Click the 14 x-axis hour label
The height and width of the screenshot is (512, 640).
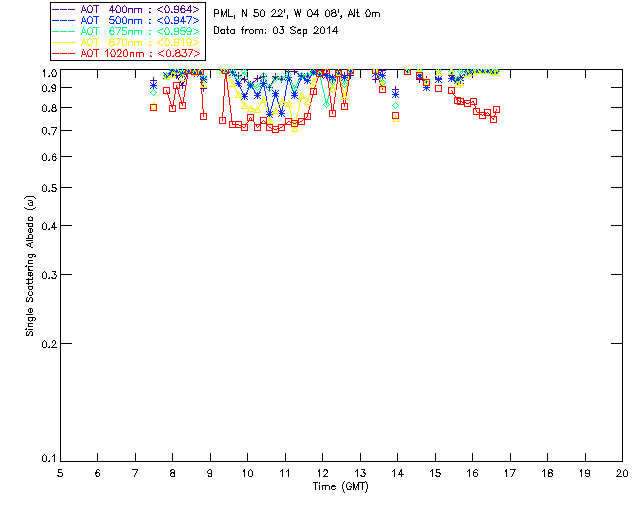tap(398, 473)
